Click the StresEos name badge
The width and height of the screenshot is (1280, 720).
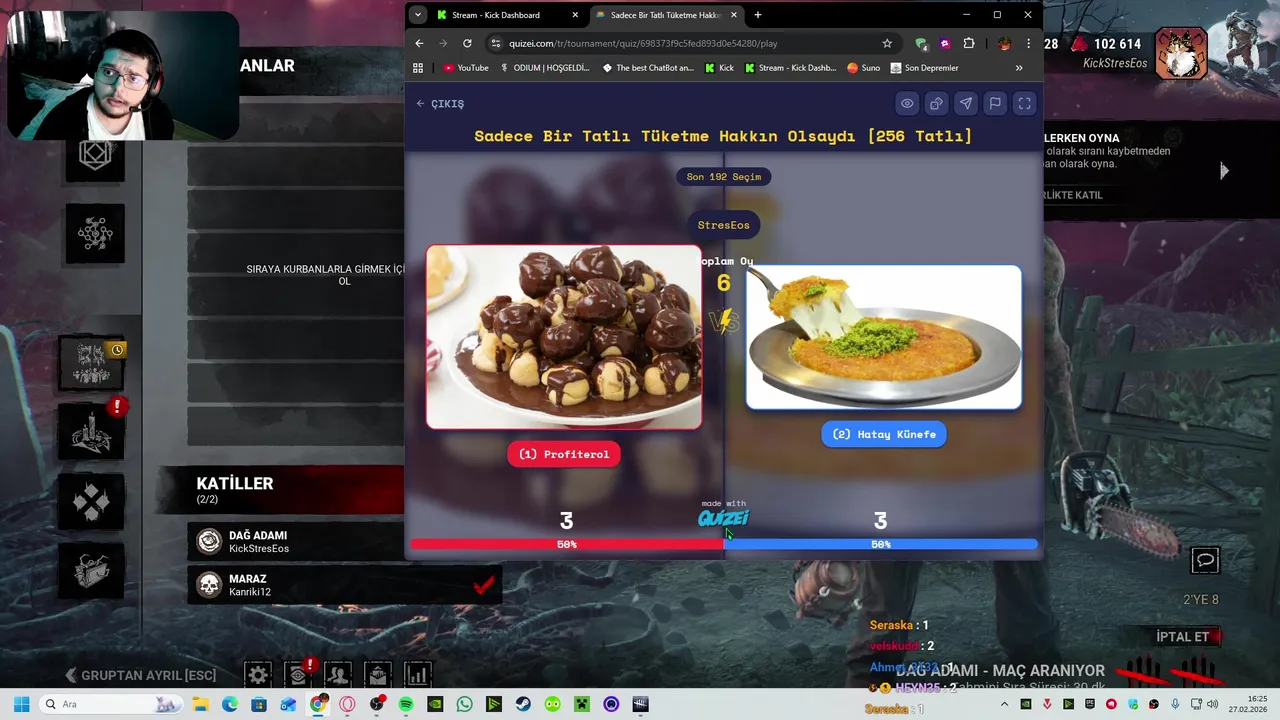point(723,225)
